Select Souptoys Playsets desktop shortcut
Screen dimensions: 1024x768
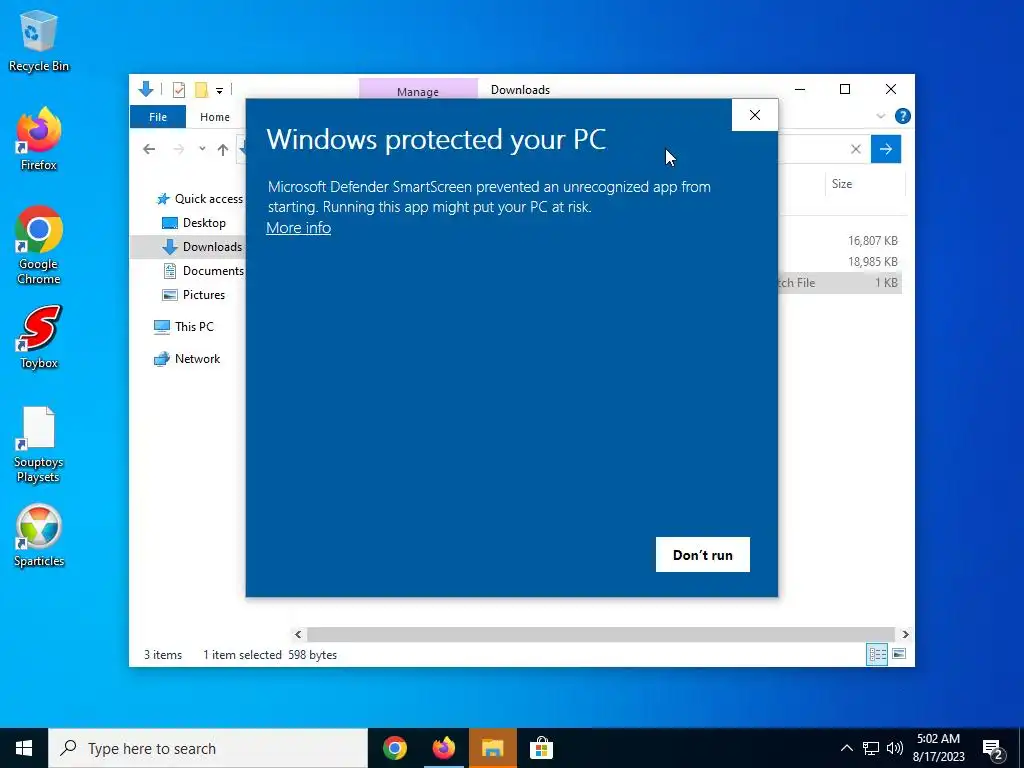[x=39, y=444]
